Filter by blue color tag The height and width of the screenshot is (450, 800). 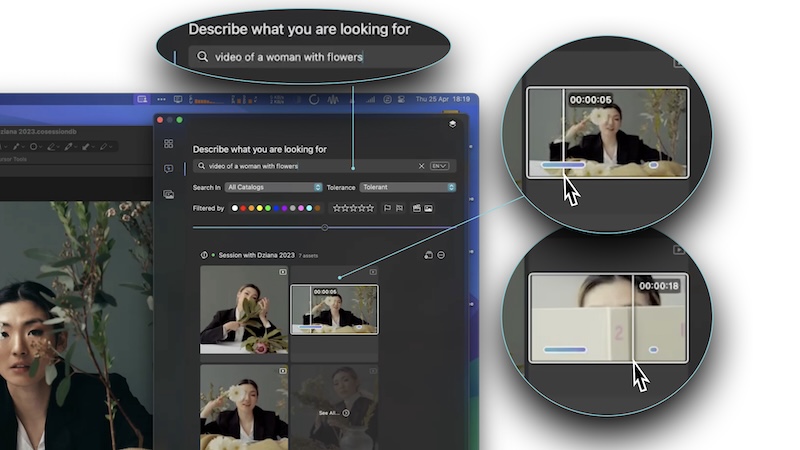click(x=276, y=208)
